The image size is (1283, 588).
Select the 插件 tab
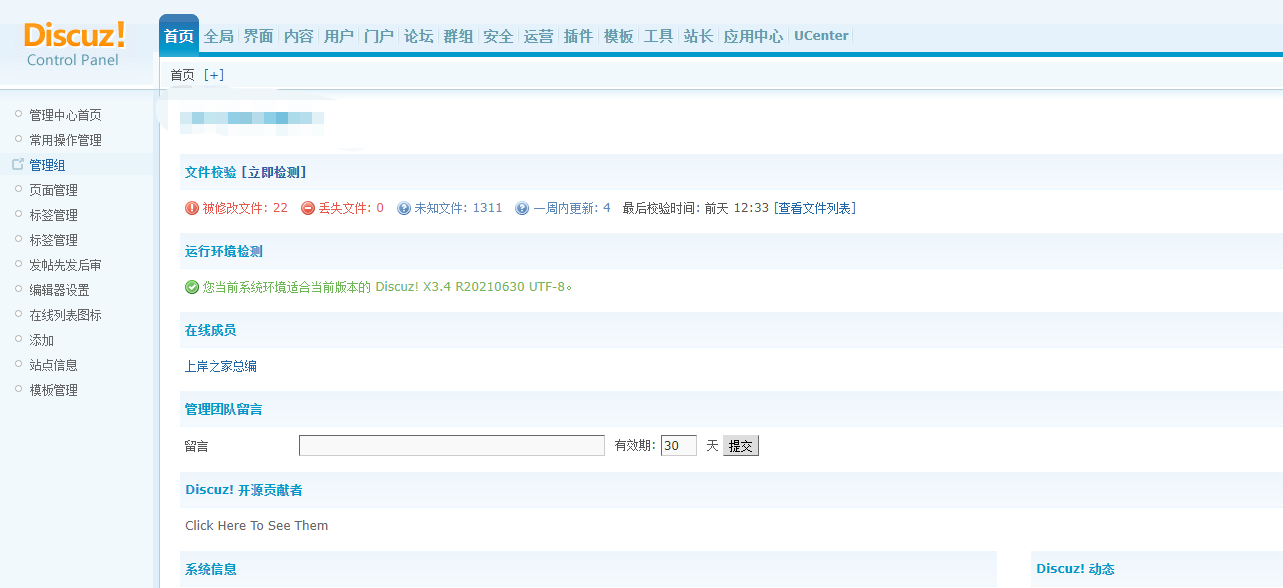[x=578, y=34]
